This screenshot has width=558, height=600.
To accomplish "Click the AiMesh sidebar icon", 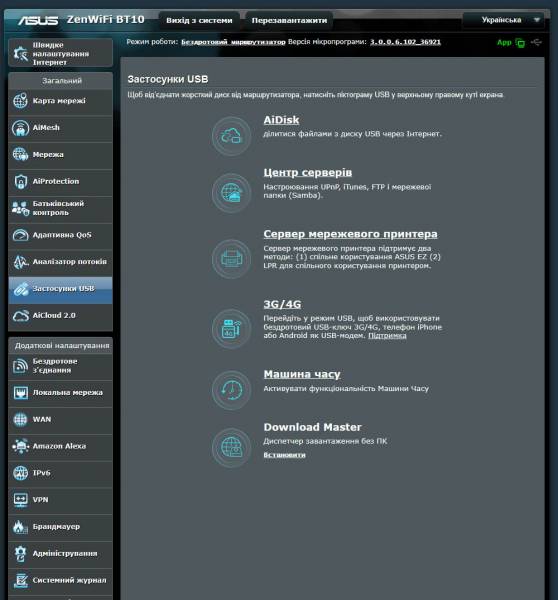I will point(20,128).
